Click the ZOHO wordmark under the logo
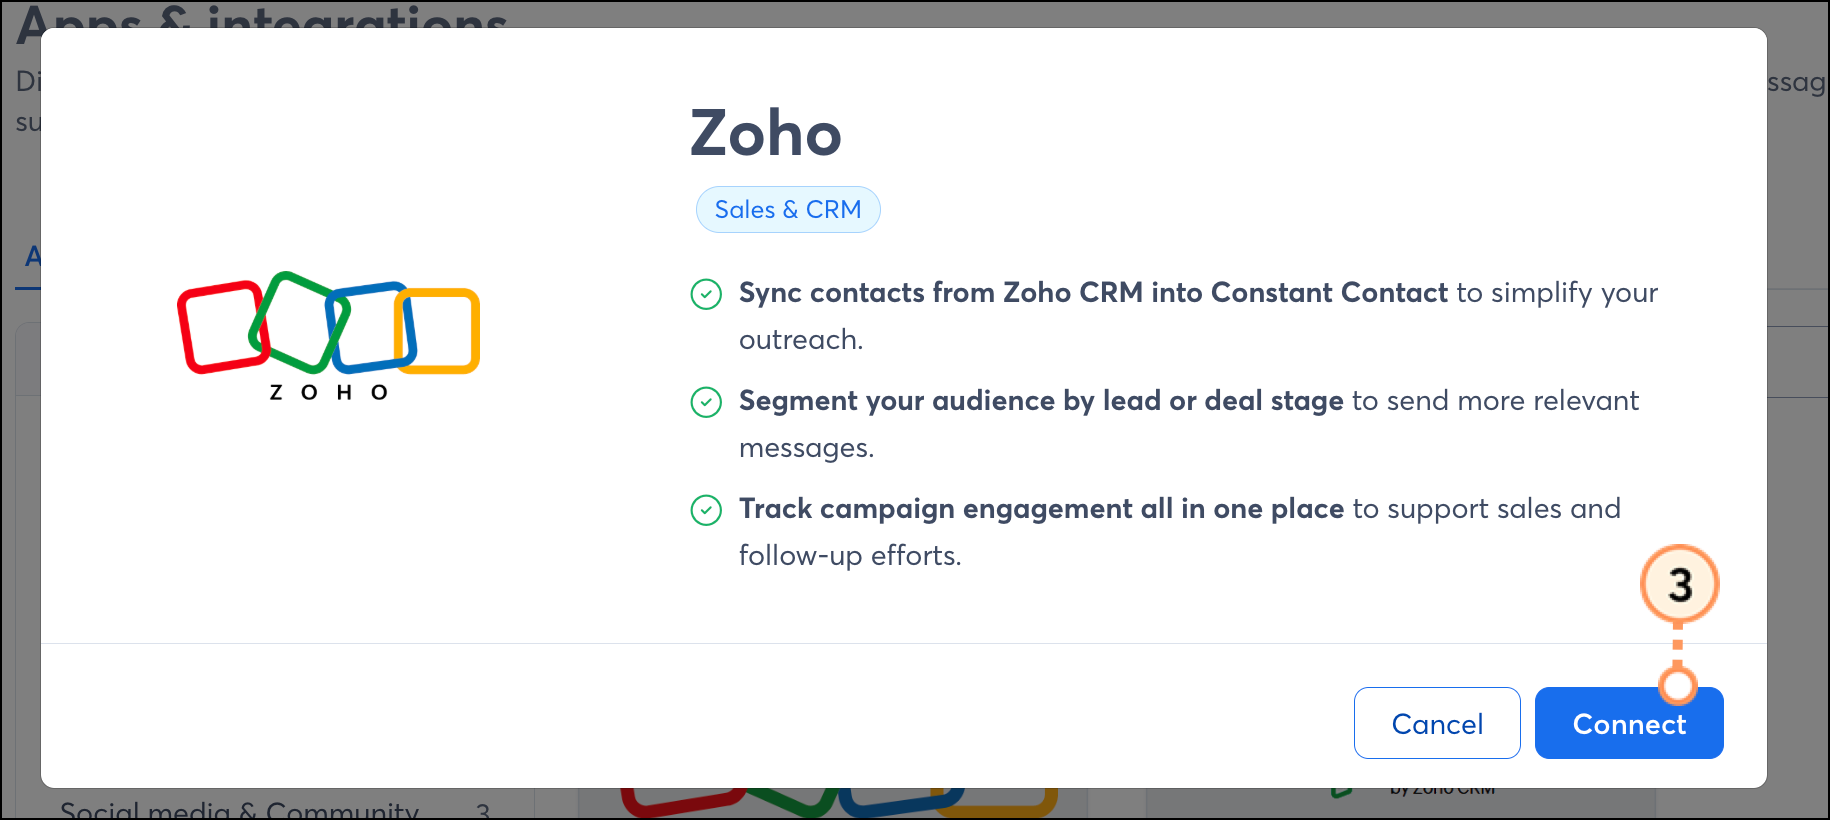The width and height of the screenshot is (1830, 820). coord(328,393)
